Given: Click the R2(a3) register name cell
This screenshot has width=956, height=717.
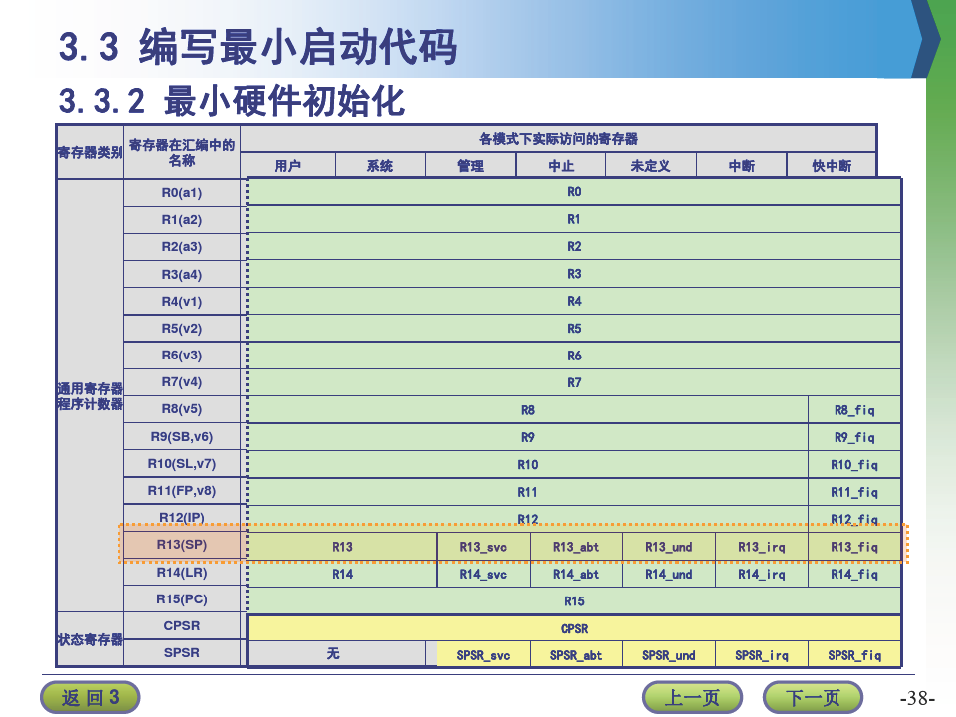Looking at the screenshot, I should point(182,247).
